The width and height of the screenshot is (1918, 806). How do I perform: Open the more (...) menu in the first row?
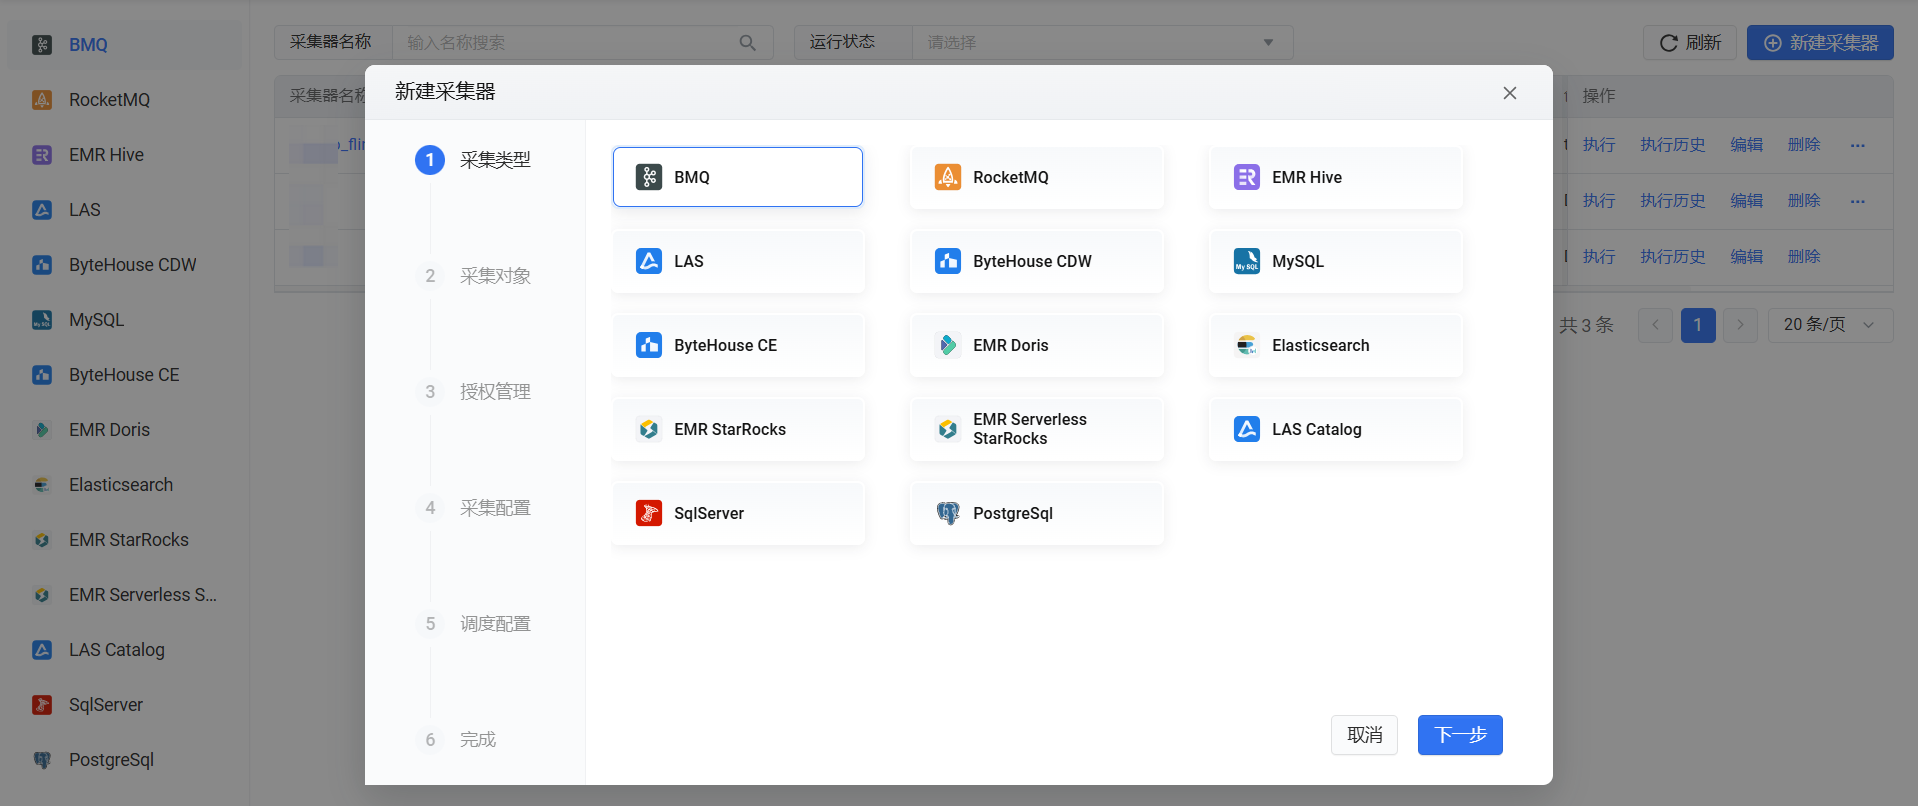pyautogui.click(x=1858, y=146)
